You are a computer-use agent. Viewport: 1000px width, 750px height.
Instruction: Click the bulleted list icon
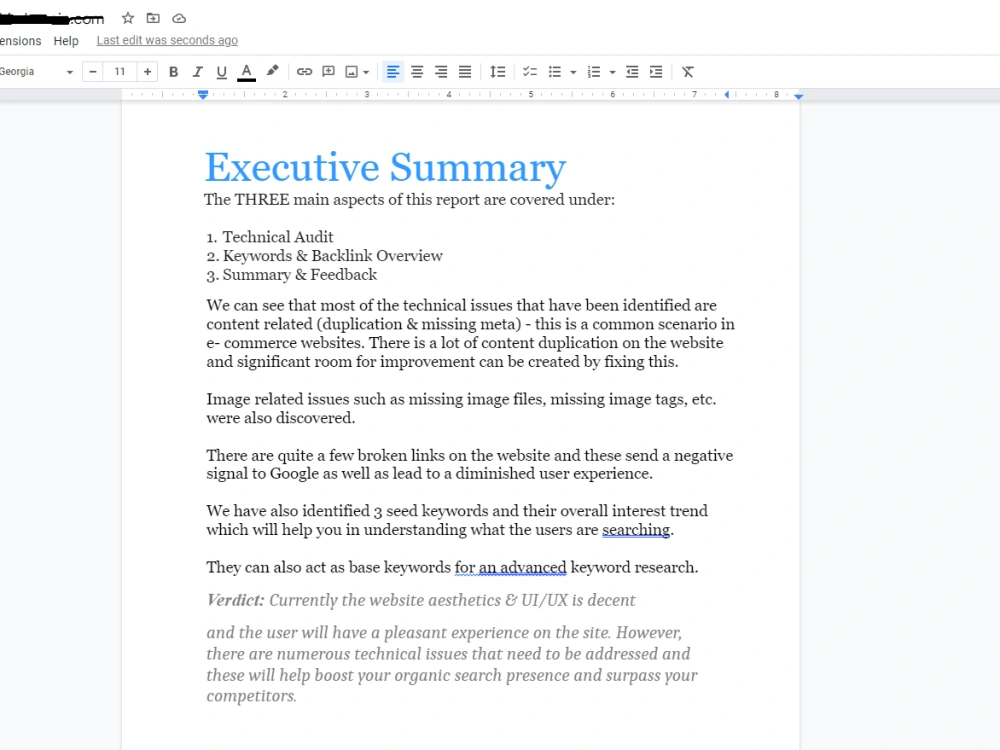tap(555, 72)
